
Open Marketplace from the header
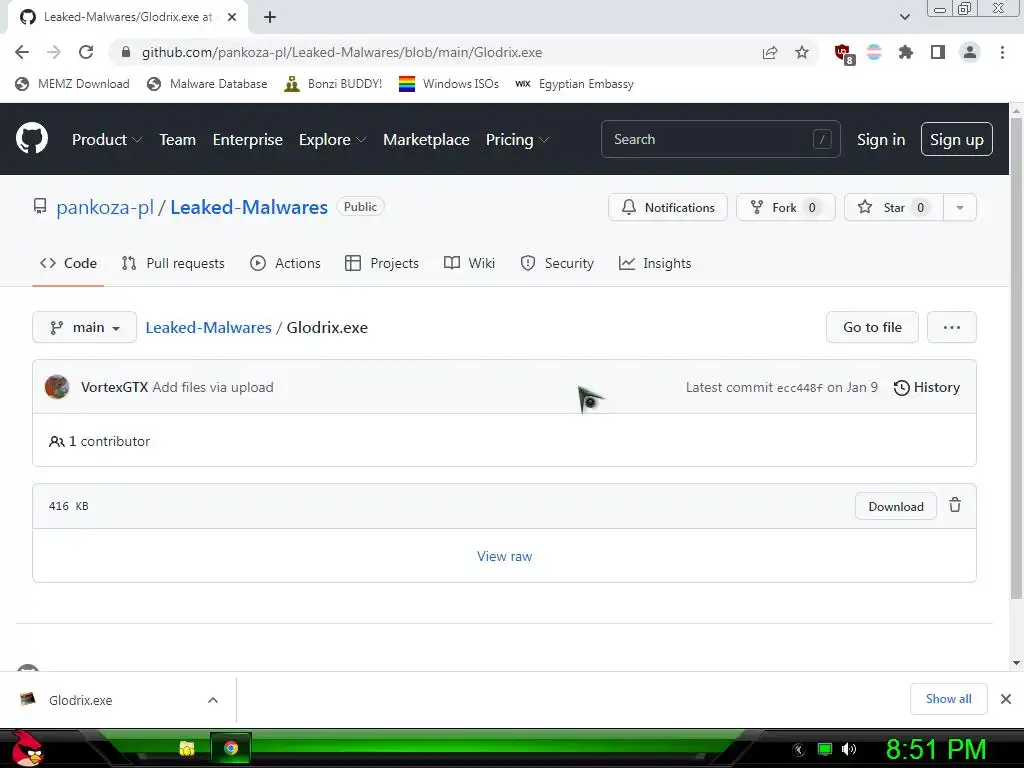(426, 139)
